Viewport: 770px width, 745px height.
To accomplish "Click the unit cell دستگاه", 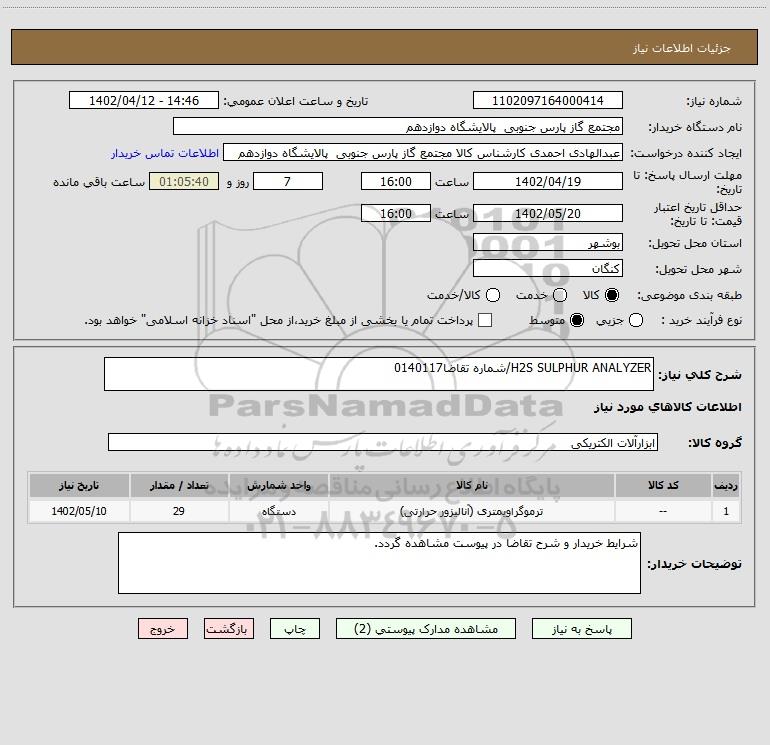I will [278, 511].
